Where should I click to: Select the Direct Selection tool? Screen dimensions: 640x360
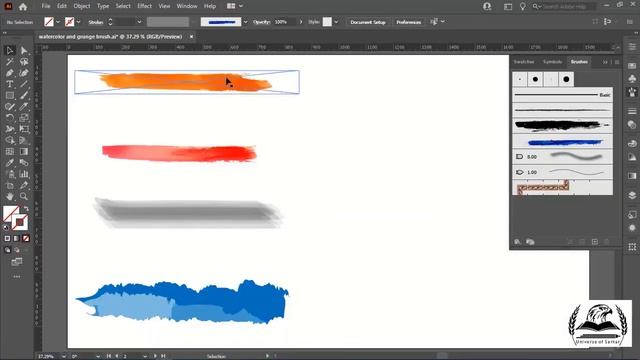[24, 51]
